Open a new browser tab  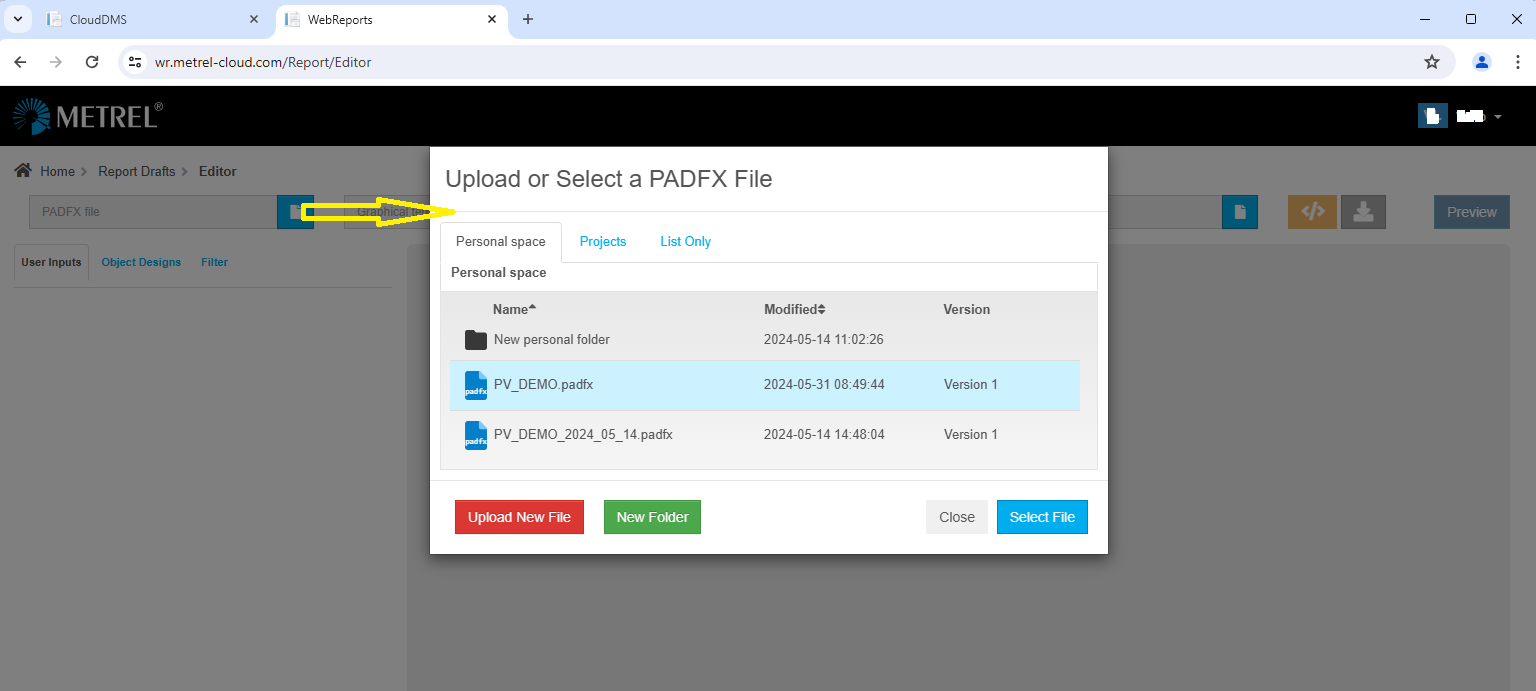528,19
